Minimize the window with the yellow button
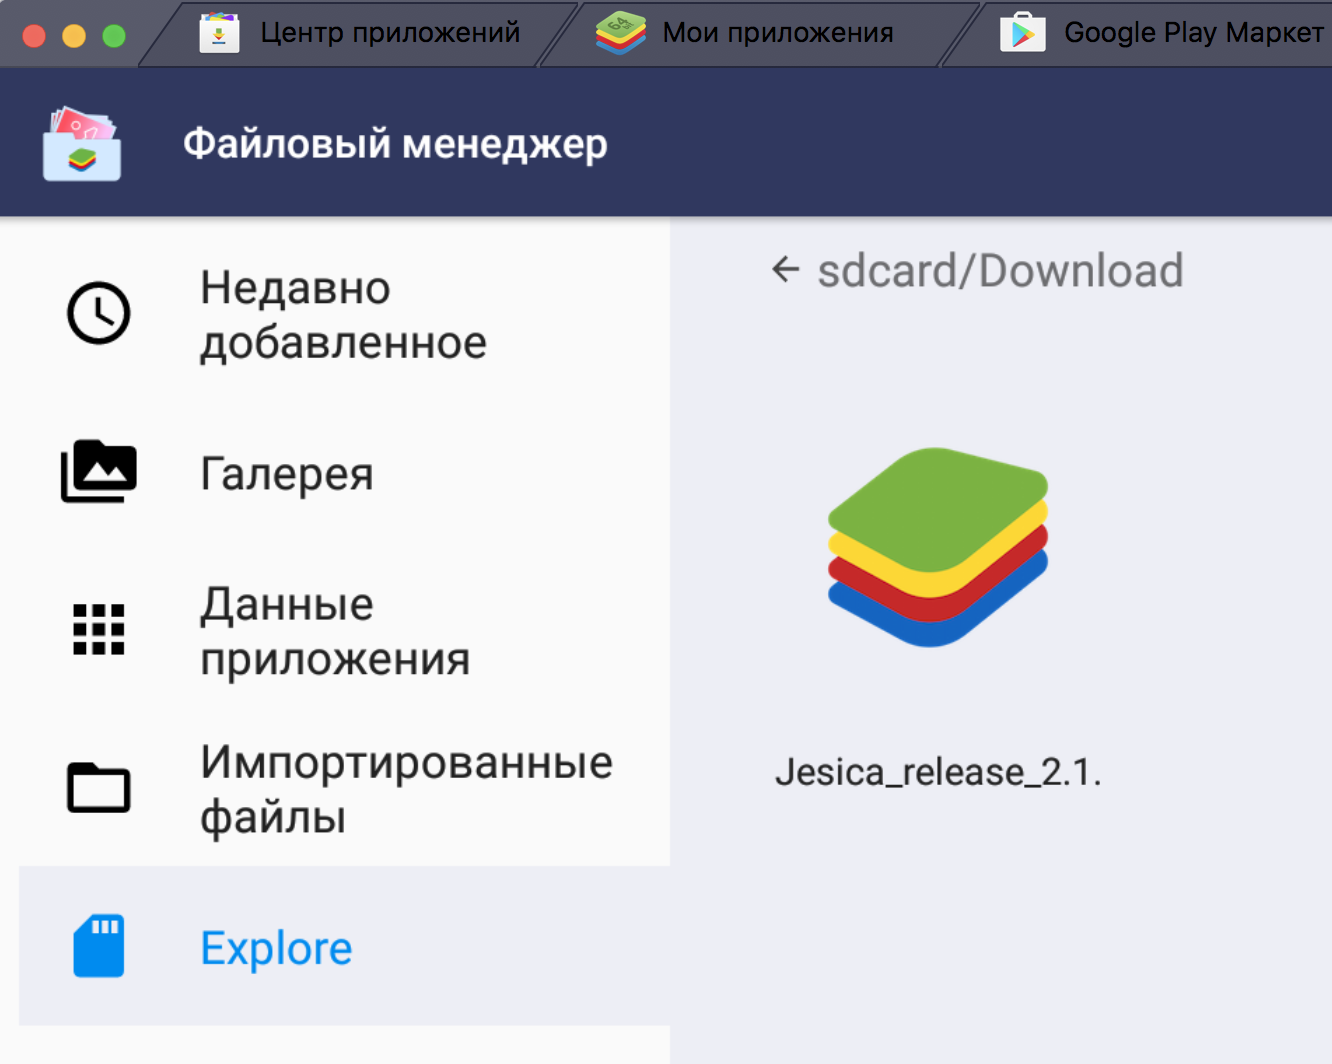The image size is (1332, 1064). point(74,36)
